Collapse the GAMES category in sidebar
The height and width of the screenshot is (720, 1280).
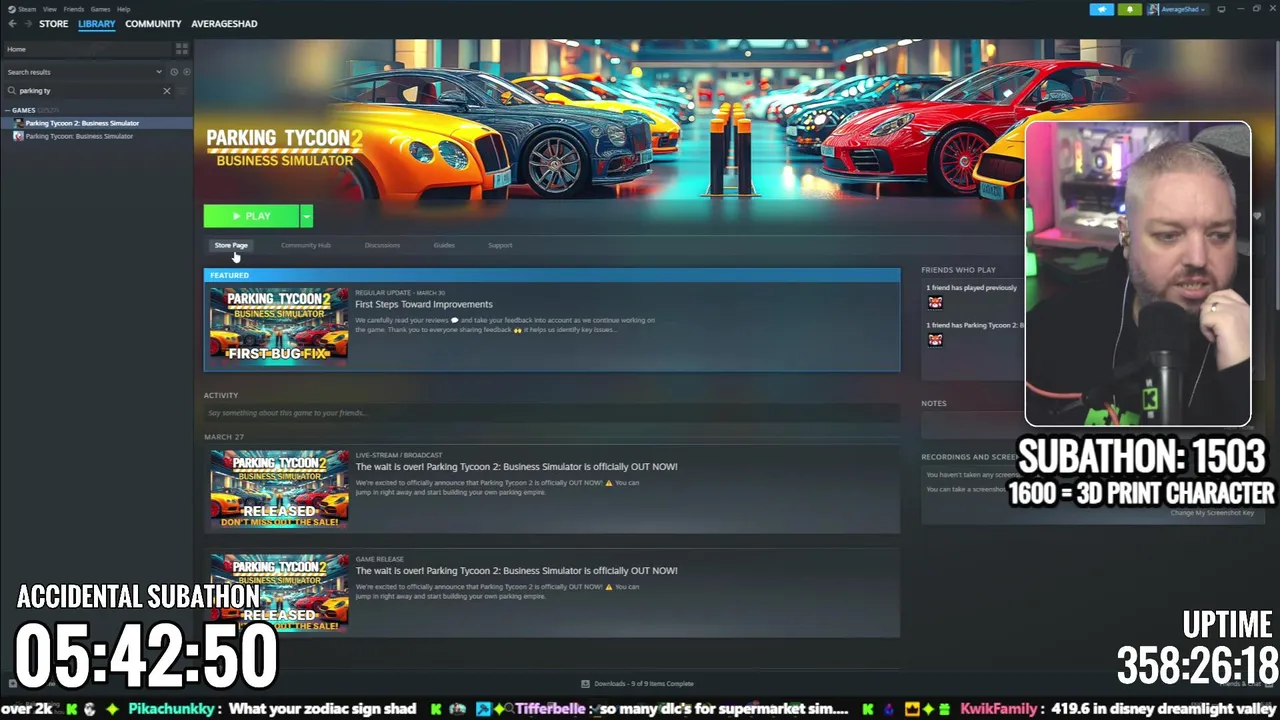pos(8,110)
